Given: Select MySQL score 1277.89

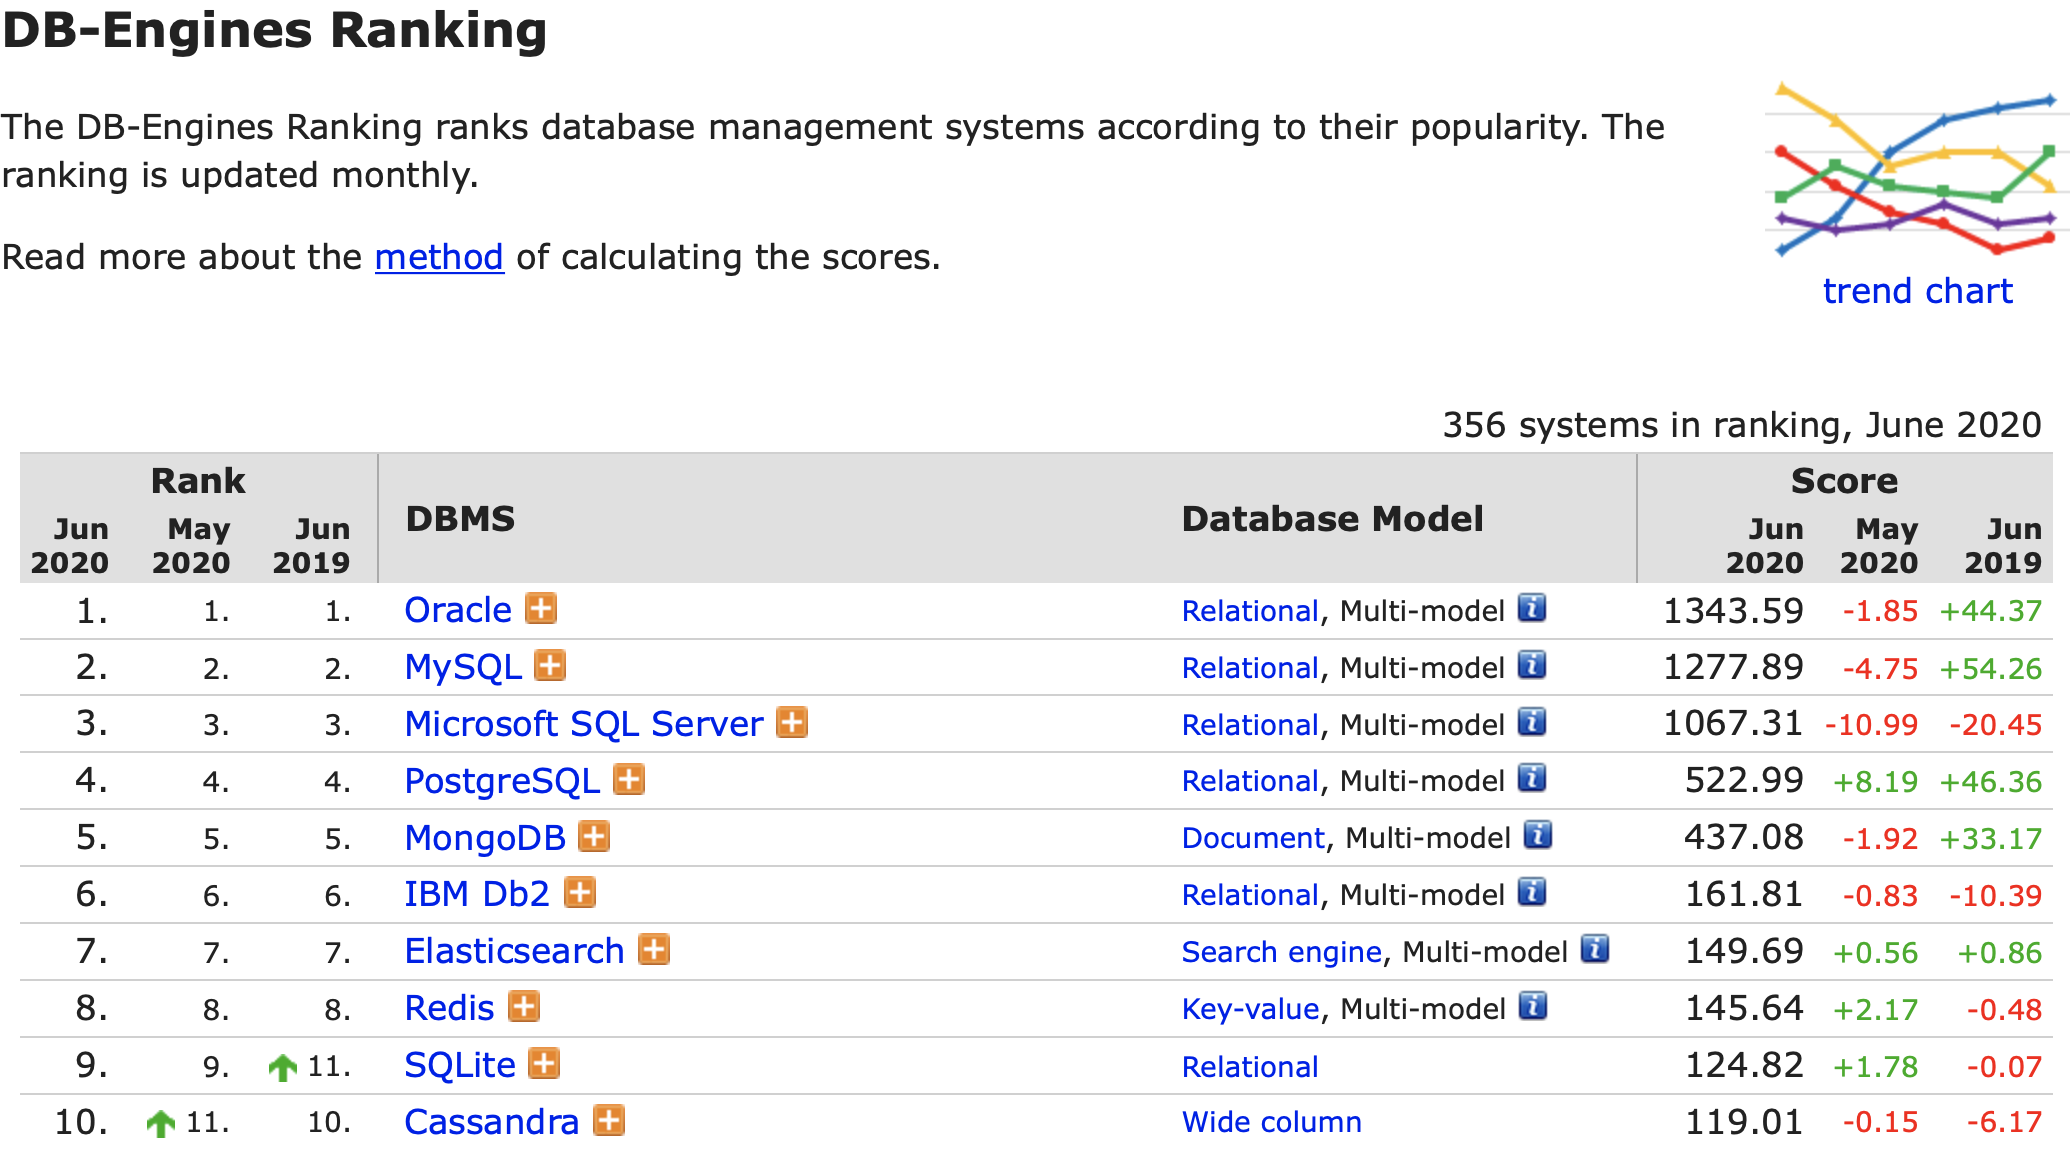Looking at the screenshot, I should pyautogui.click(x=1733, y=667).
